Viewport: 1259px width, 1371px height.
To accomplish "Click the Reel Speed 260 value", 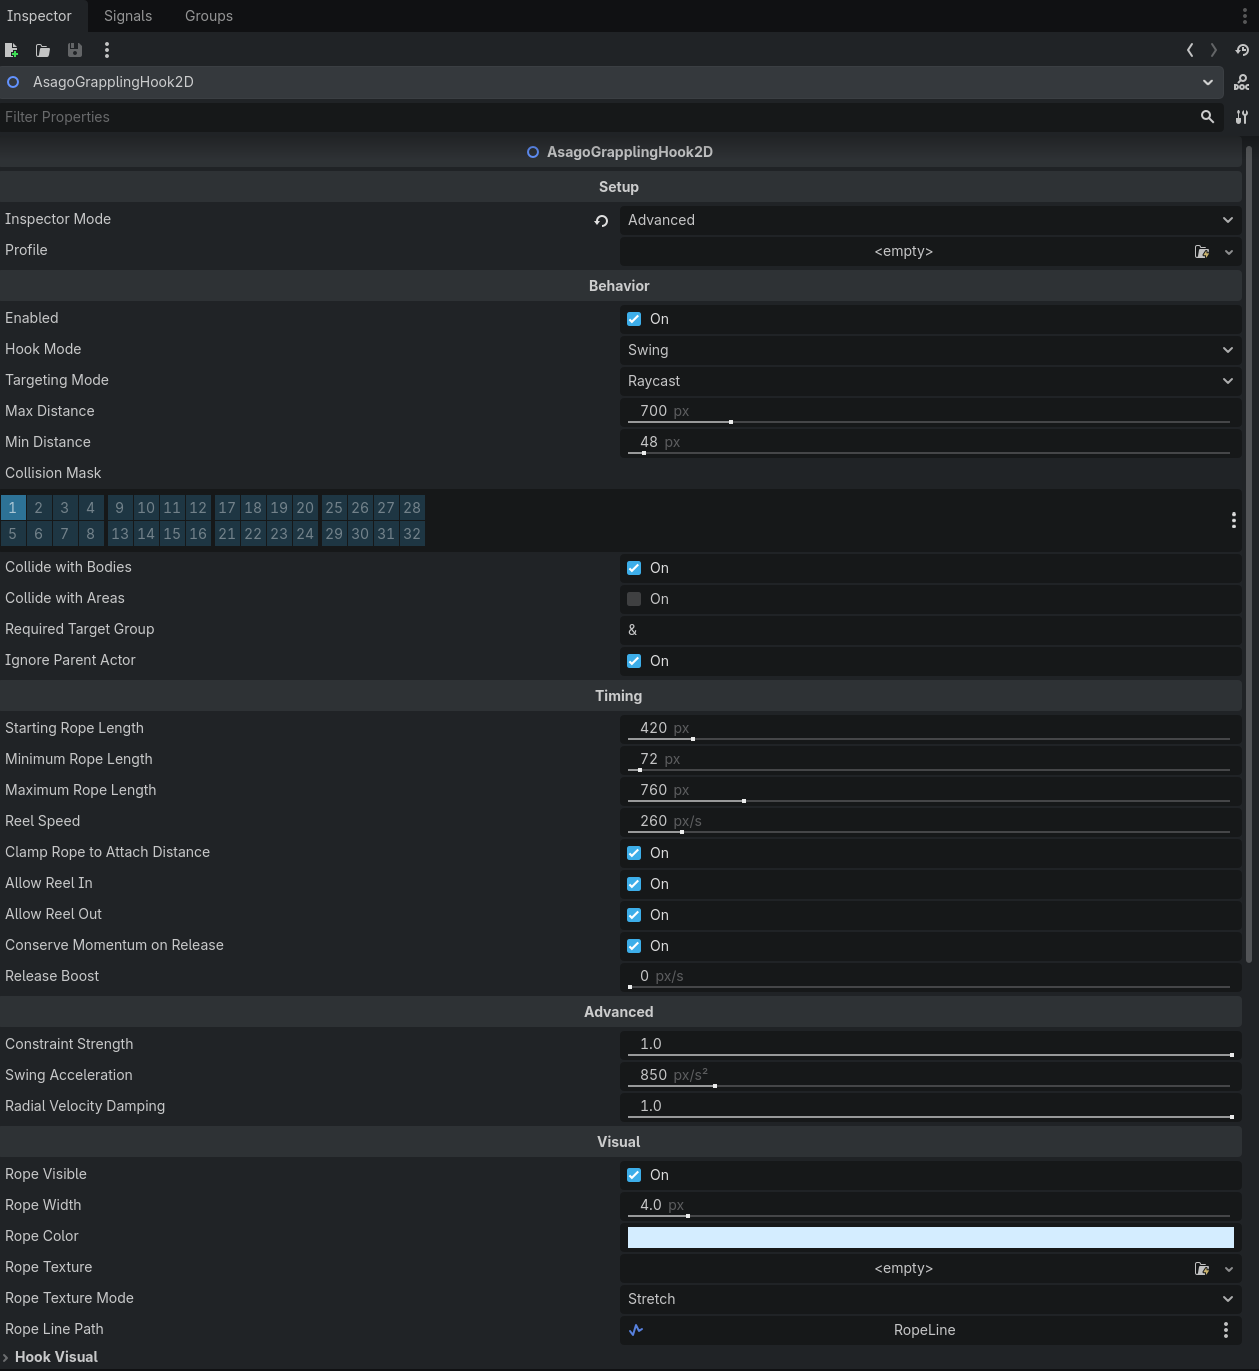I will pos(653,821).
